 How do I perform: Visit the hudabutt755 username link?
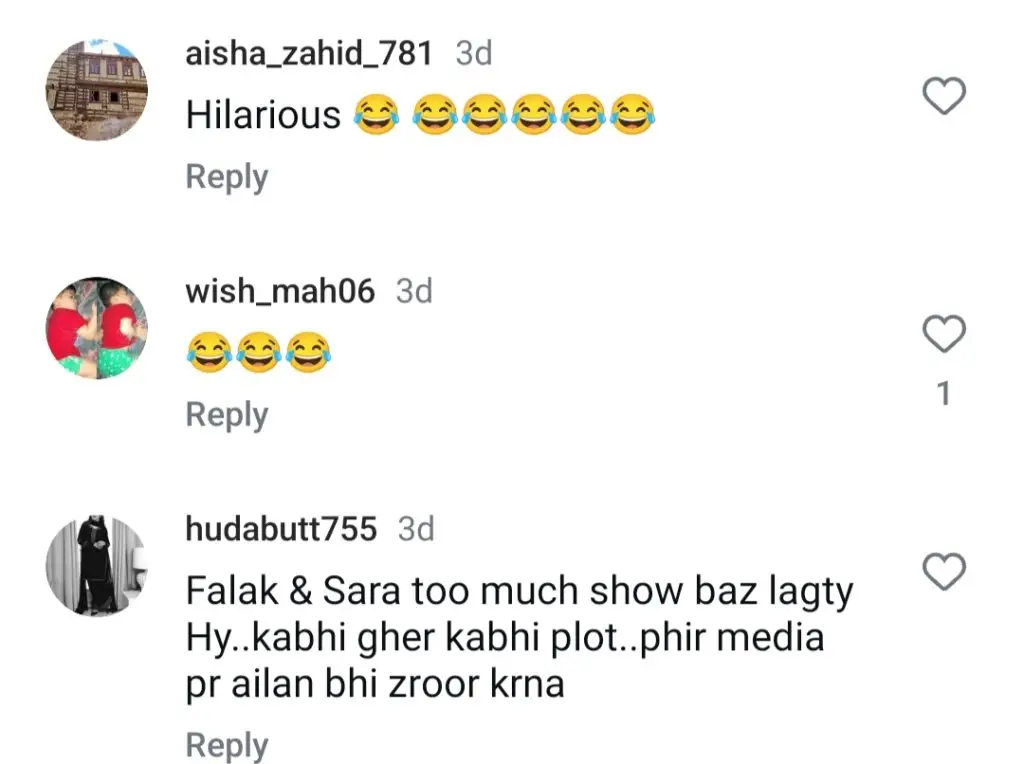281,529
